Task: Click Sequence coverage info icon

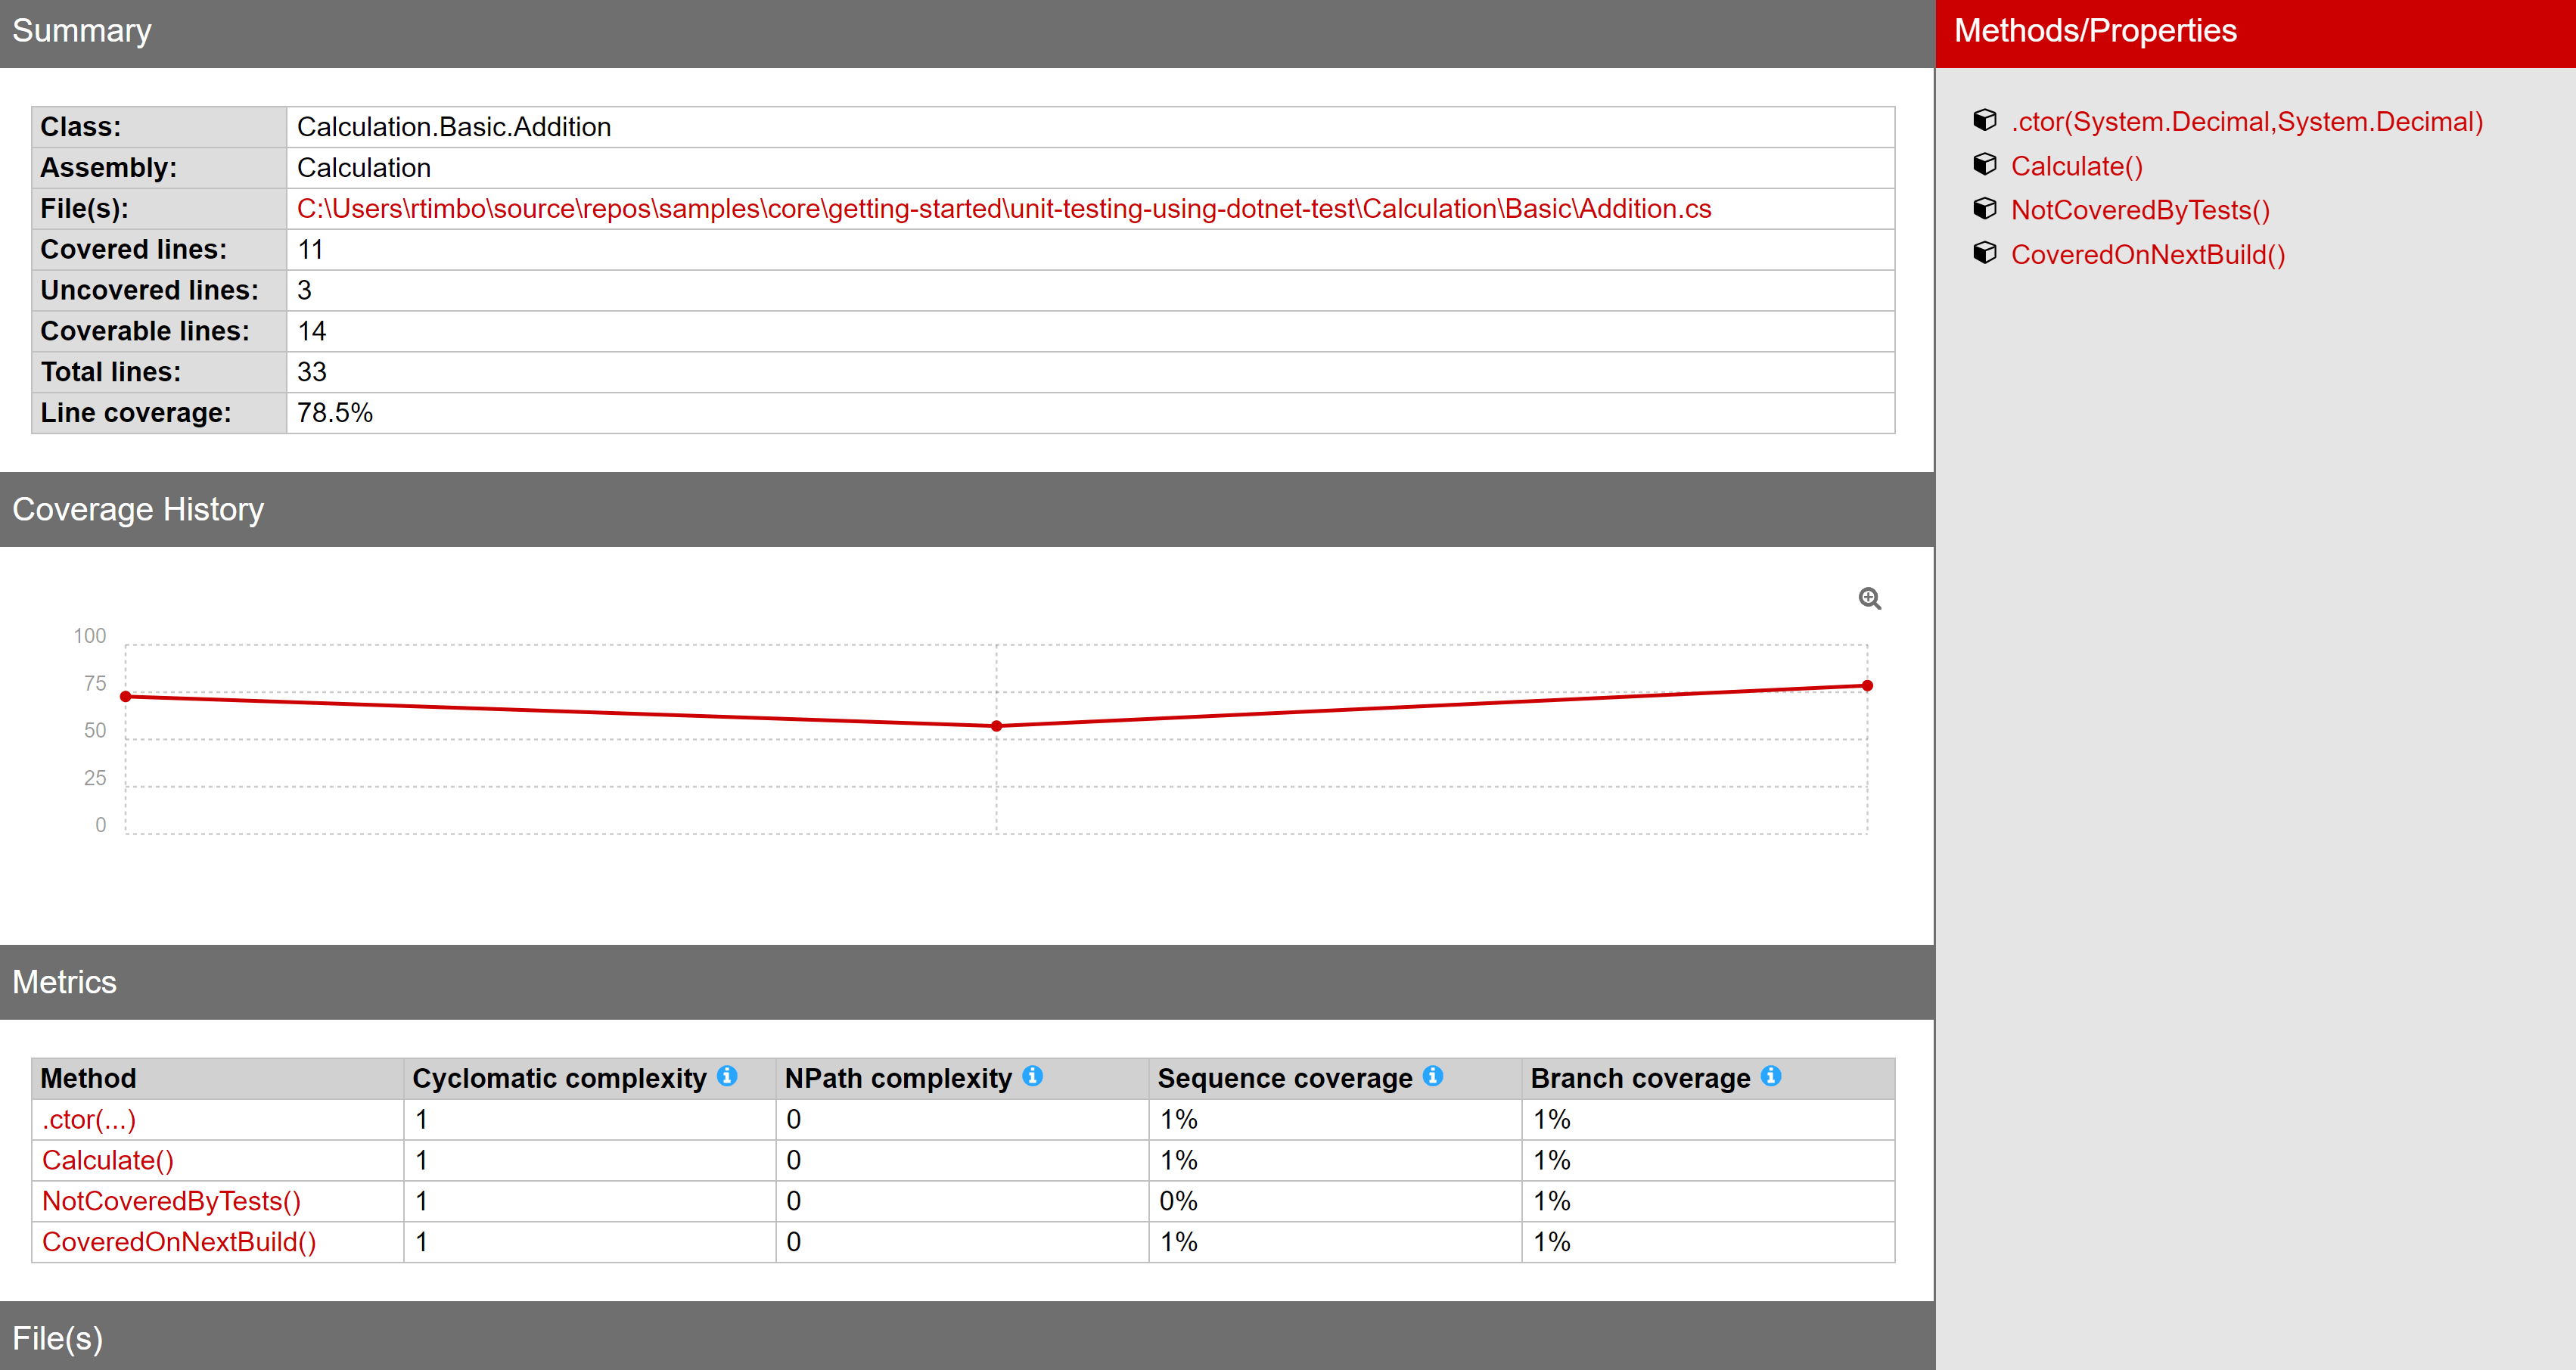Action: click(1433, 1076)
